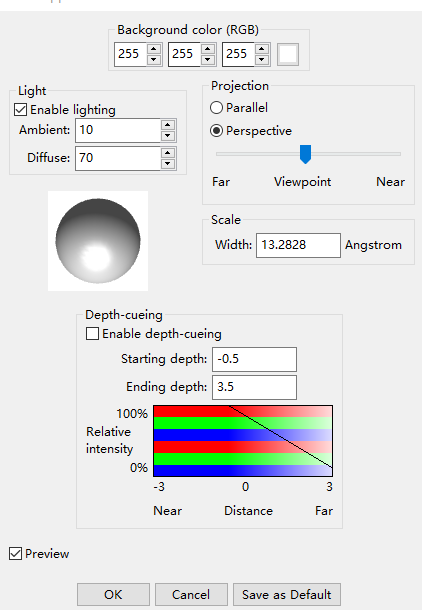The height and width of the screenshot is (610, 422).
Task: Click the Near label under Viewpoint slider
Action: point(390,182)
